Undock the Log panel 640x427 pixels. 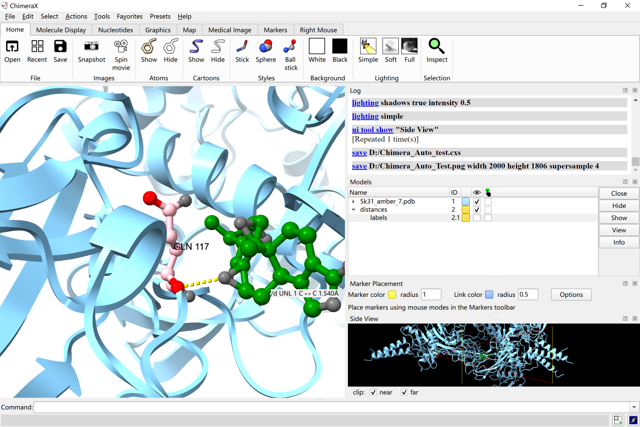(x=625, y=90)
